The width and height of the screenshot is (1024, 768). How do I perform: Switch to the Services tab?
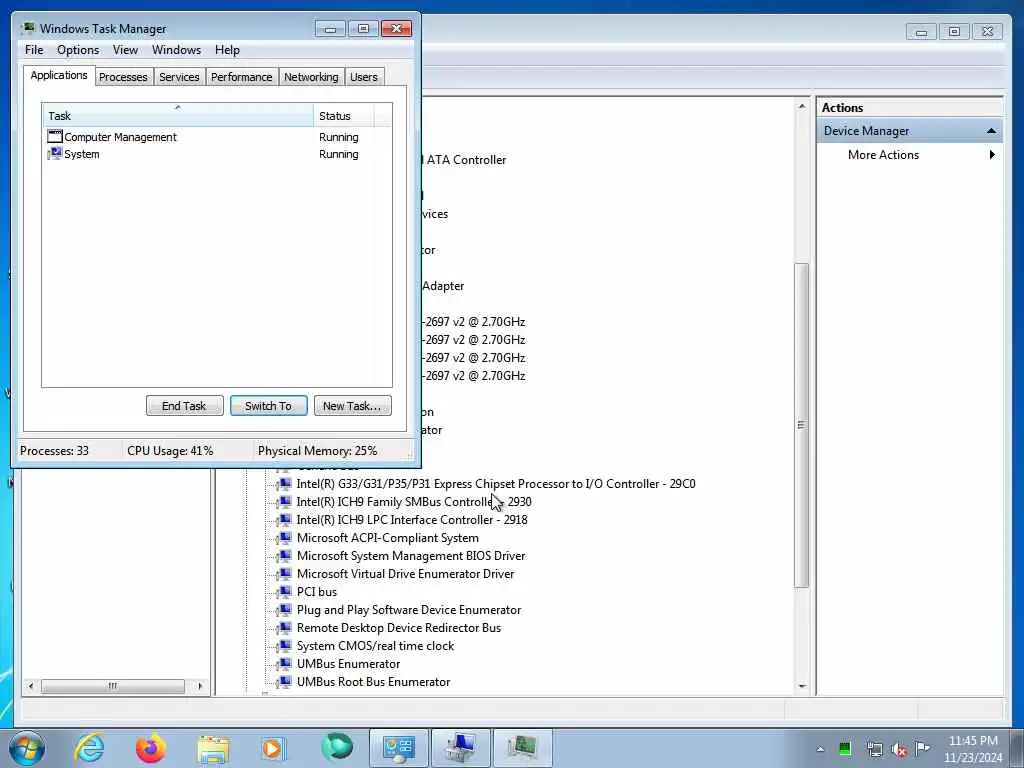click(x=180, y=77)
